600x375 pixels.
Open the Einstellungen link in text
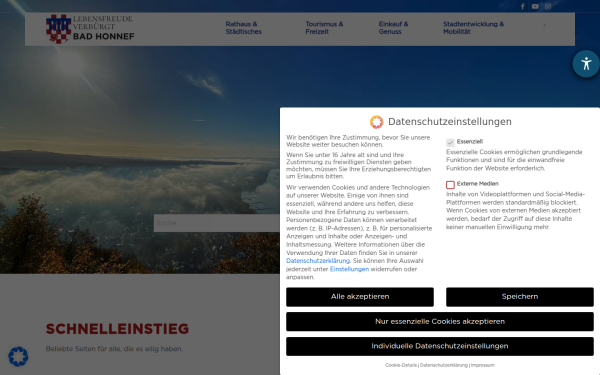pyautogui.click(x=349, y=269)
